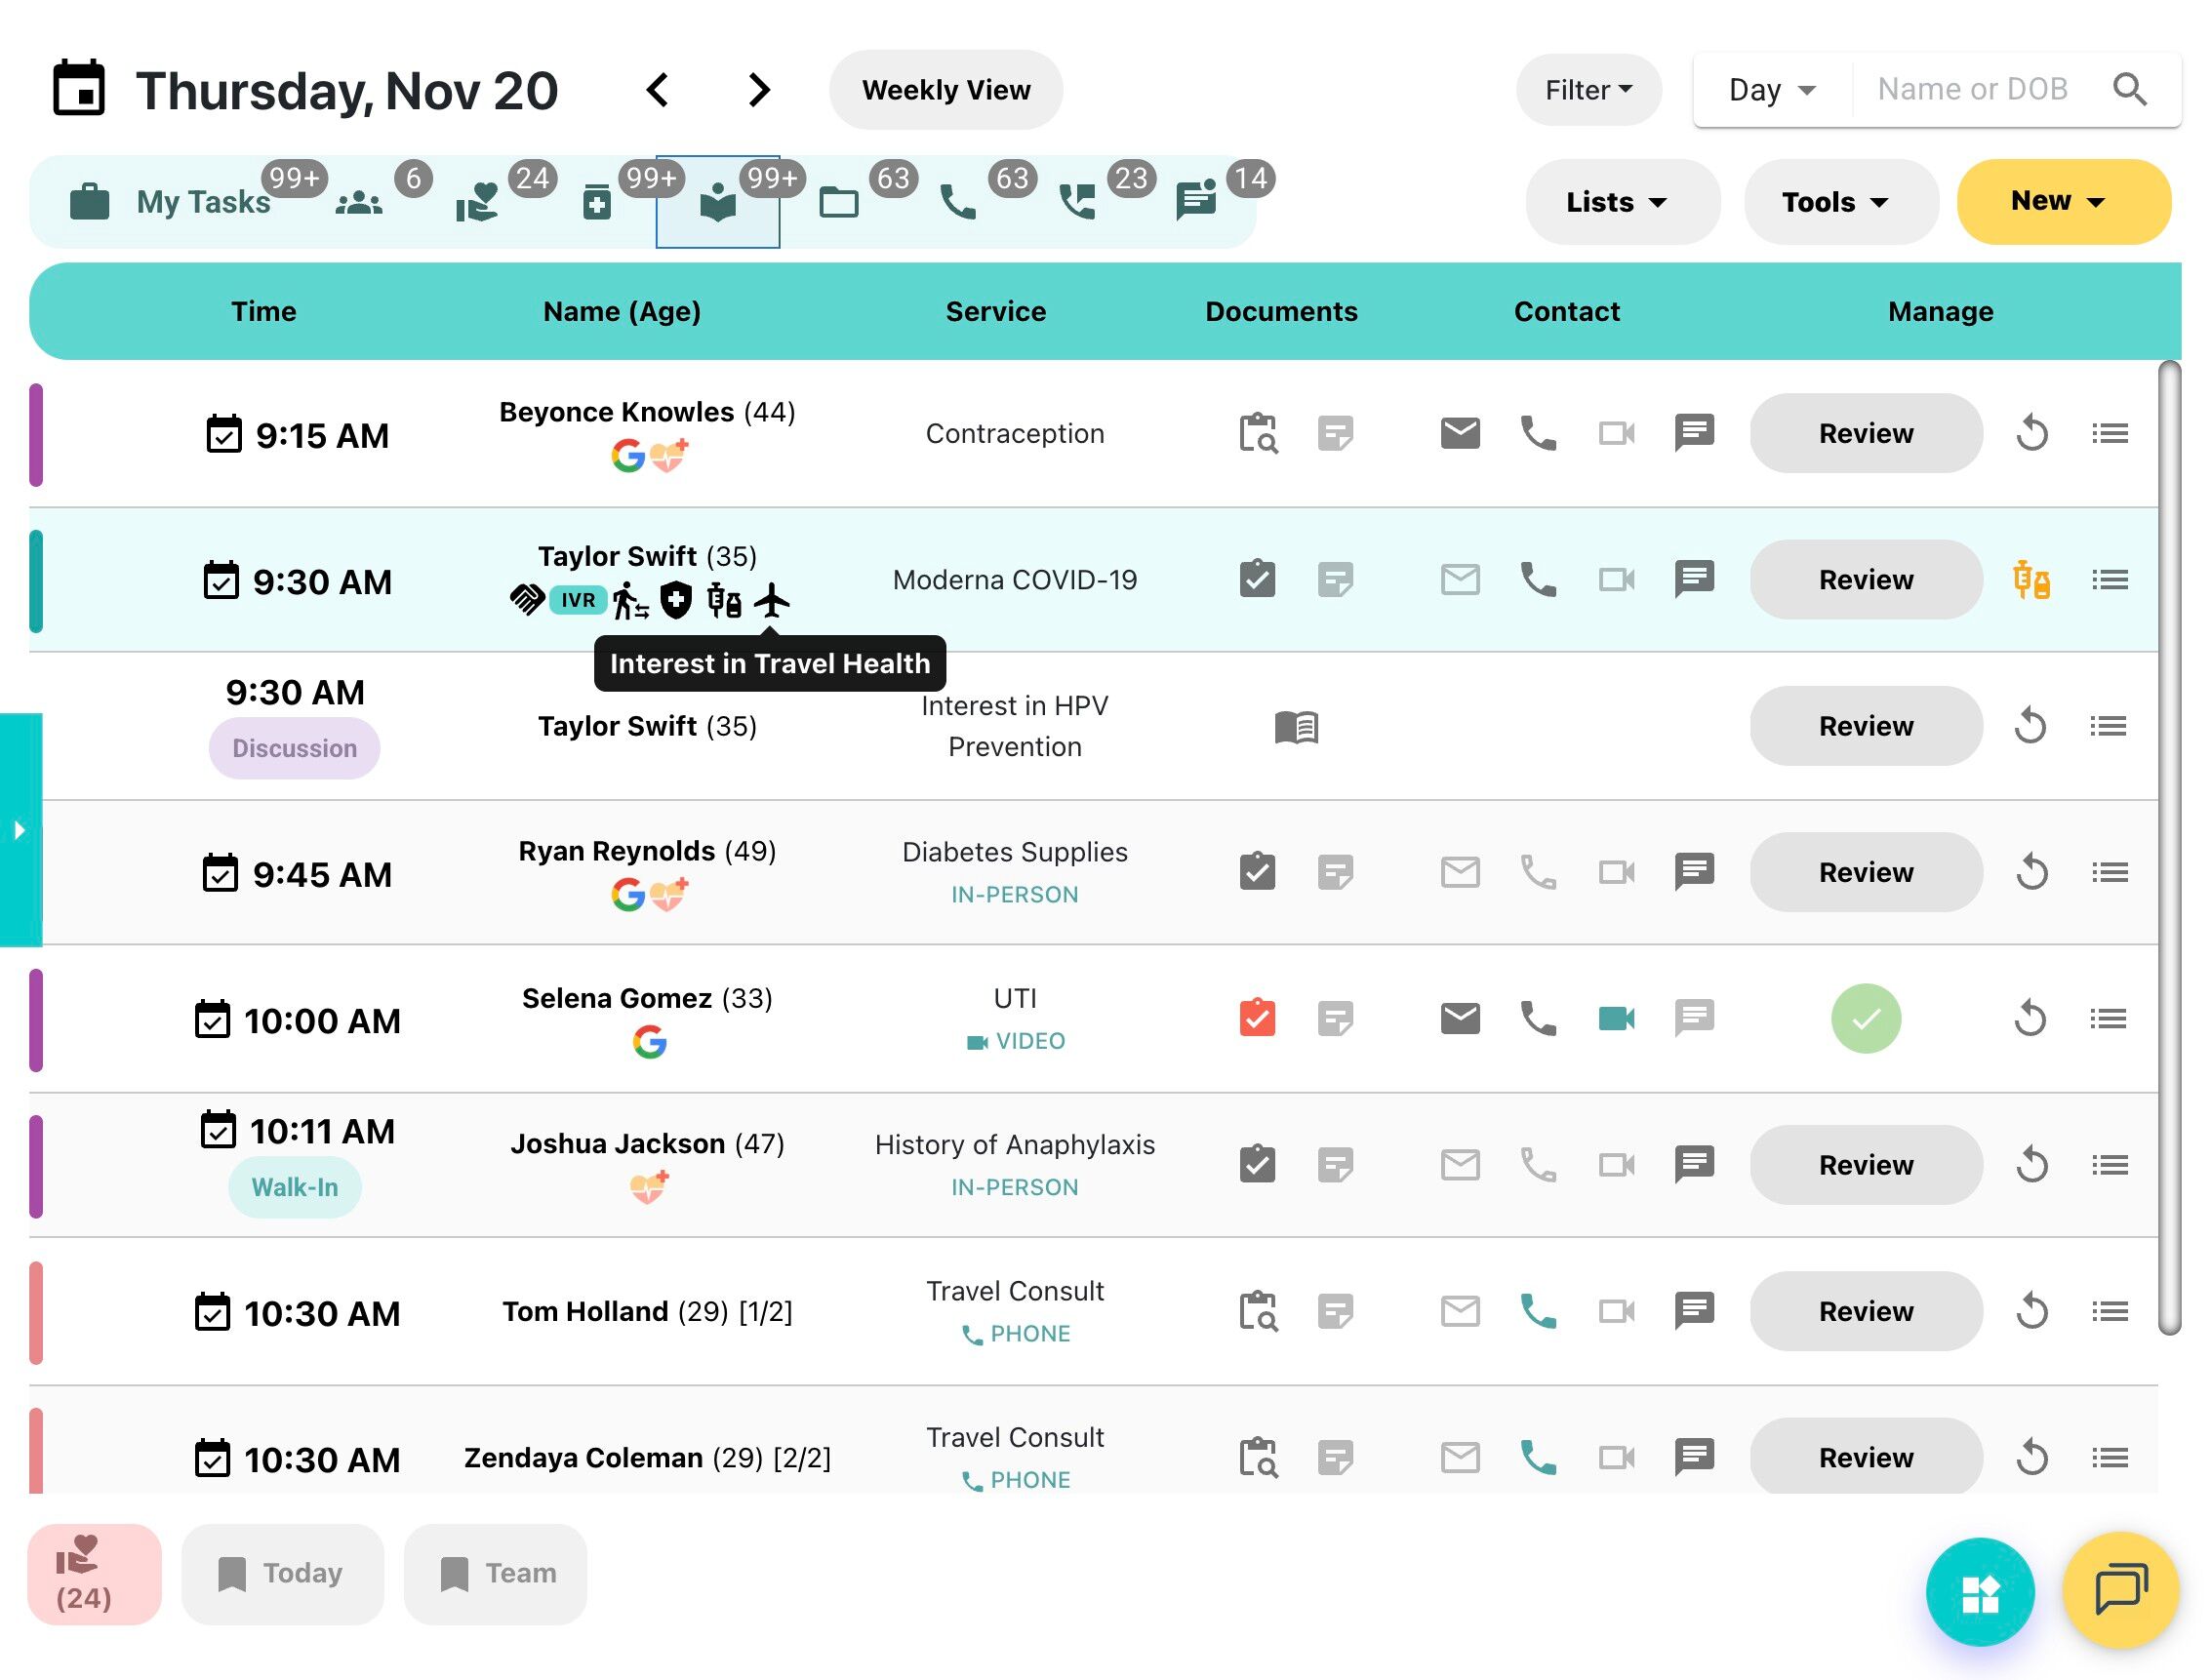The height and width of the screenshot is (1680, 2211).
Task: Click the red clipboard document for Selena Gomez
Action: (x=1256, y=1019)
